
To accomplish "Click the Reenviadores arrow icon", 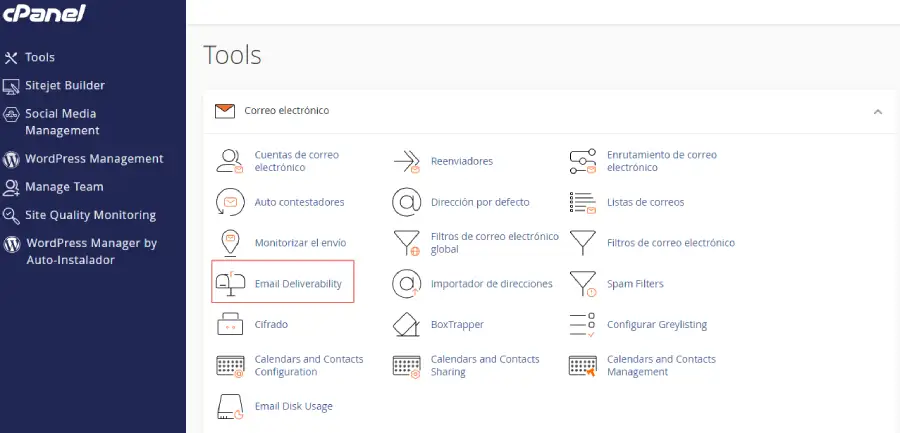I will (407, 161).
